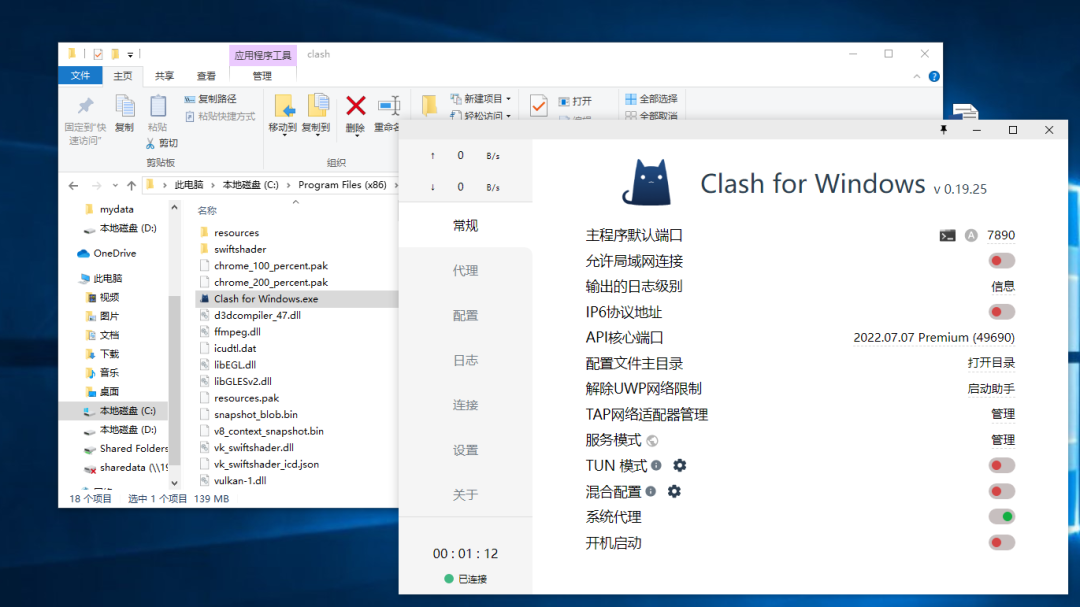Click Cut (剪切) scissors in Explorer ribbon

click(x=161, y=143)
